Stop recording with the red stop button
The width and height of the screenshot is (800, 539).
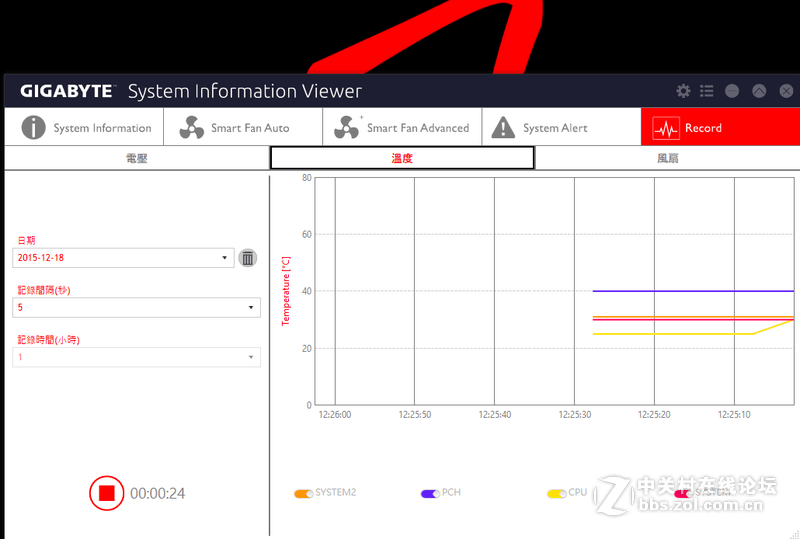[x=107, y=493]
